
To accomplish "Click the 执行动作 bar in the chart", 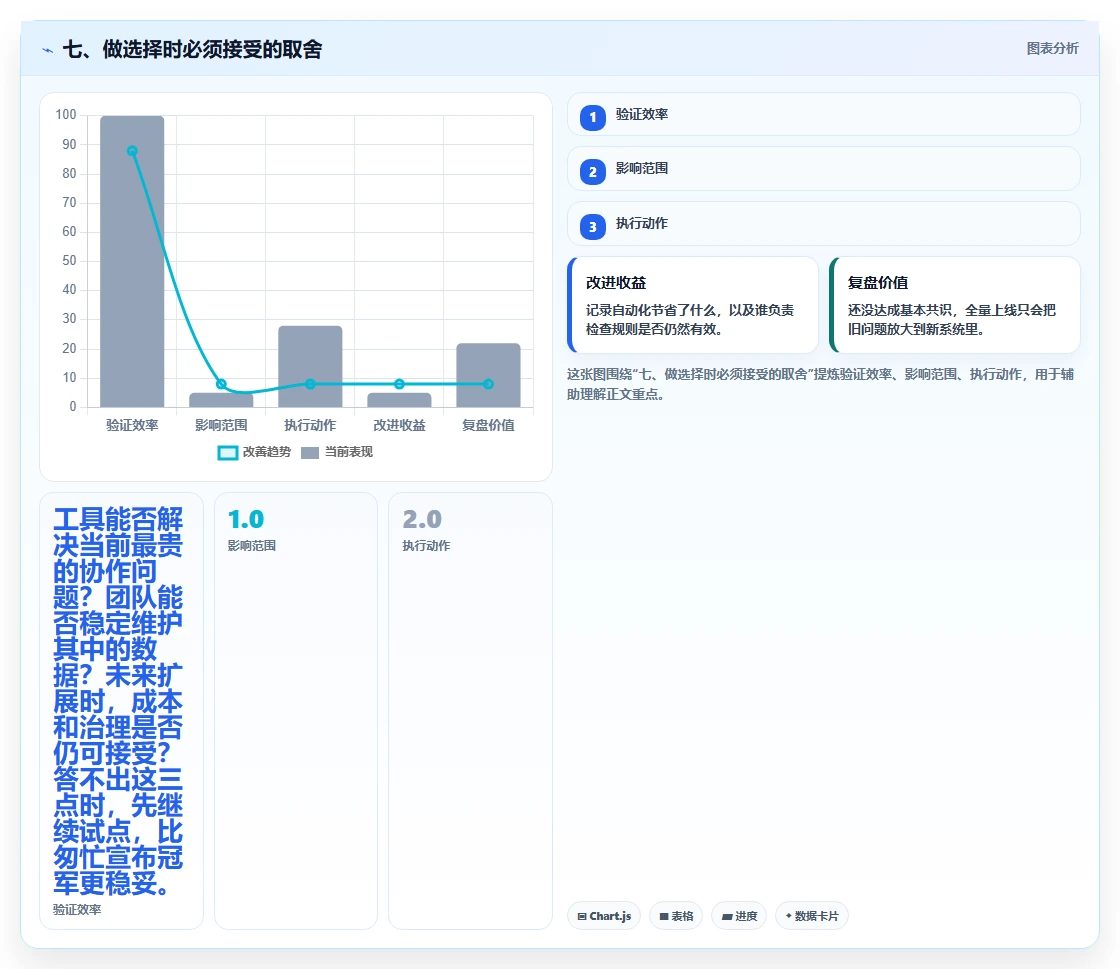I will pos(310,366).
